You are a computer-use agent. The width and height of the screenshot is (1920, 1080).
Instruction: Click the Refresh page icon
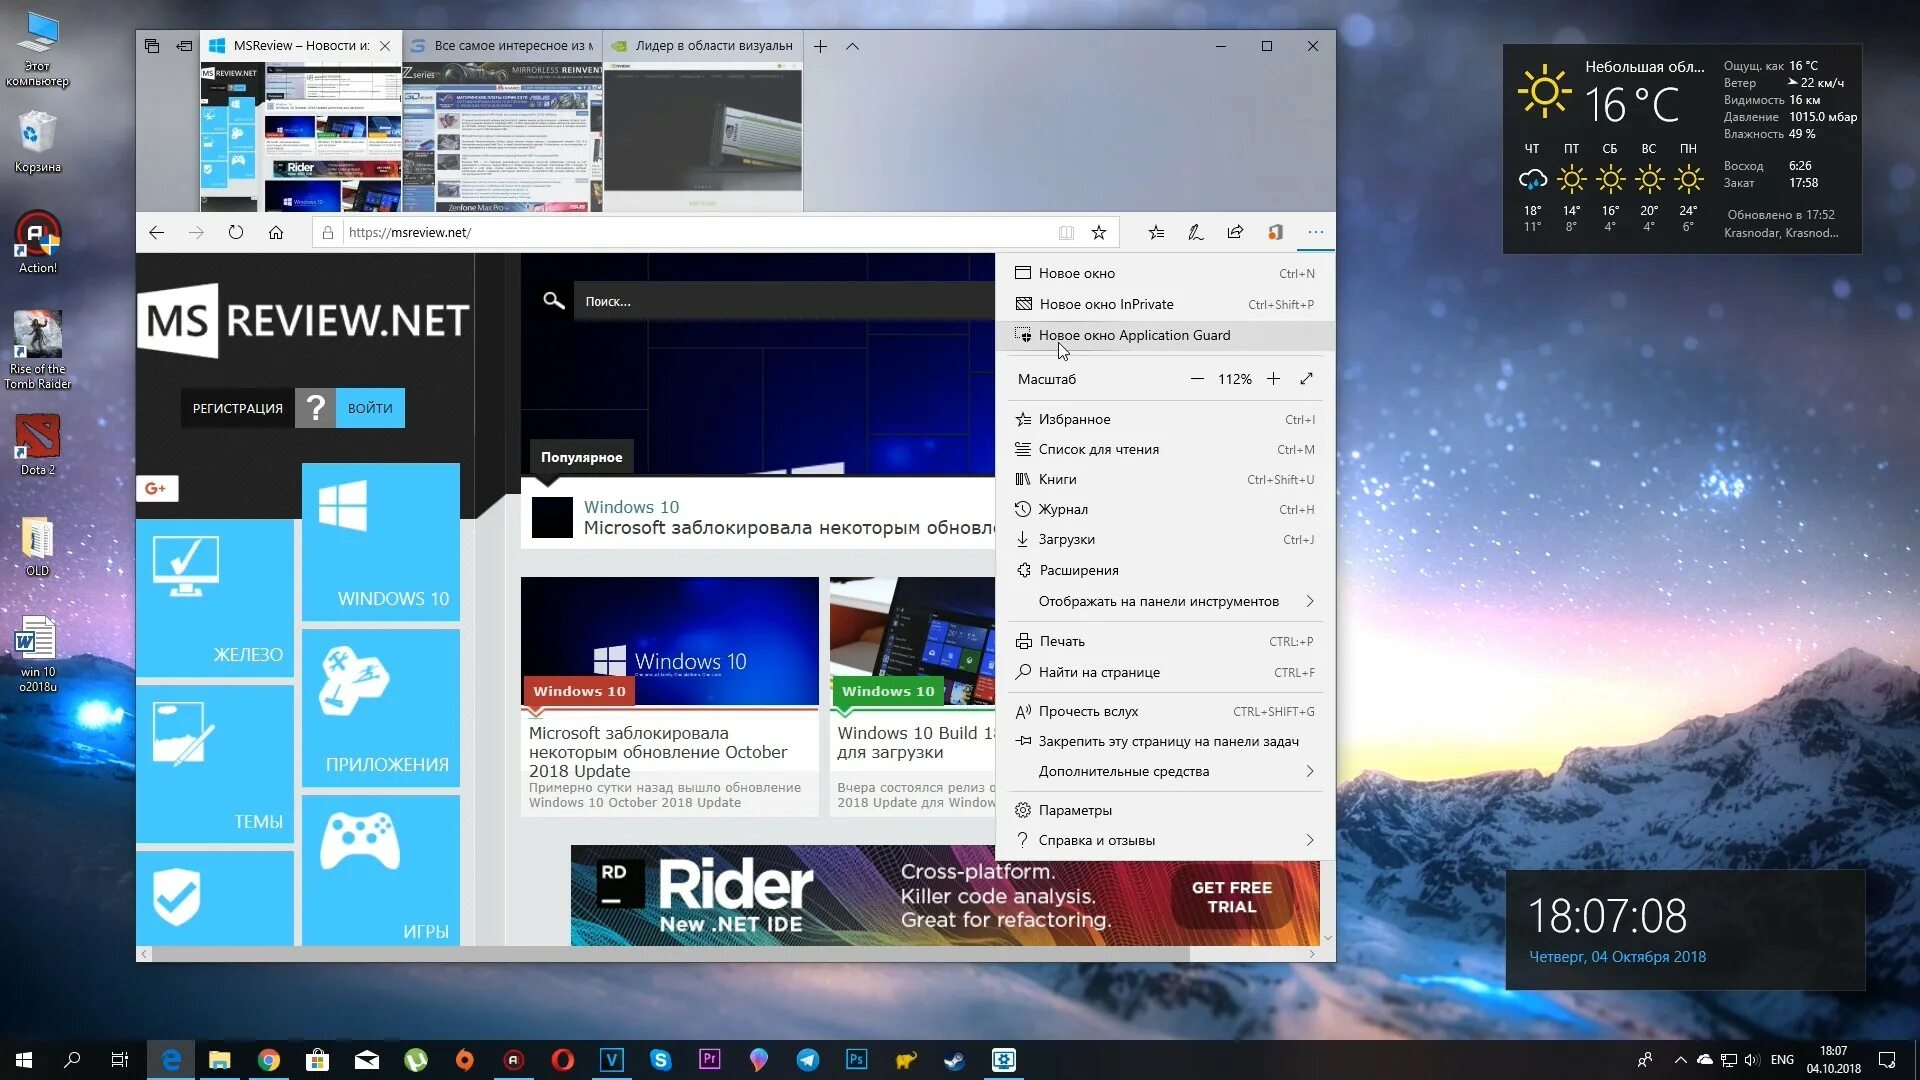pyautogui.click(x=236, y=232)
